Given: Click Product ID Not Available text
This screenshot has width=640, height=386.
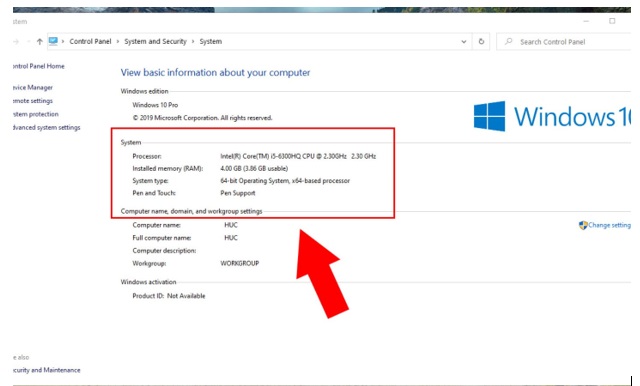Looking at the screenshot, I should (169, 296).
